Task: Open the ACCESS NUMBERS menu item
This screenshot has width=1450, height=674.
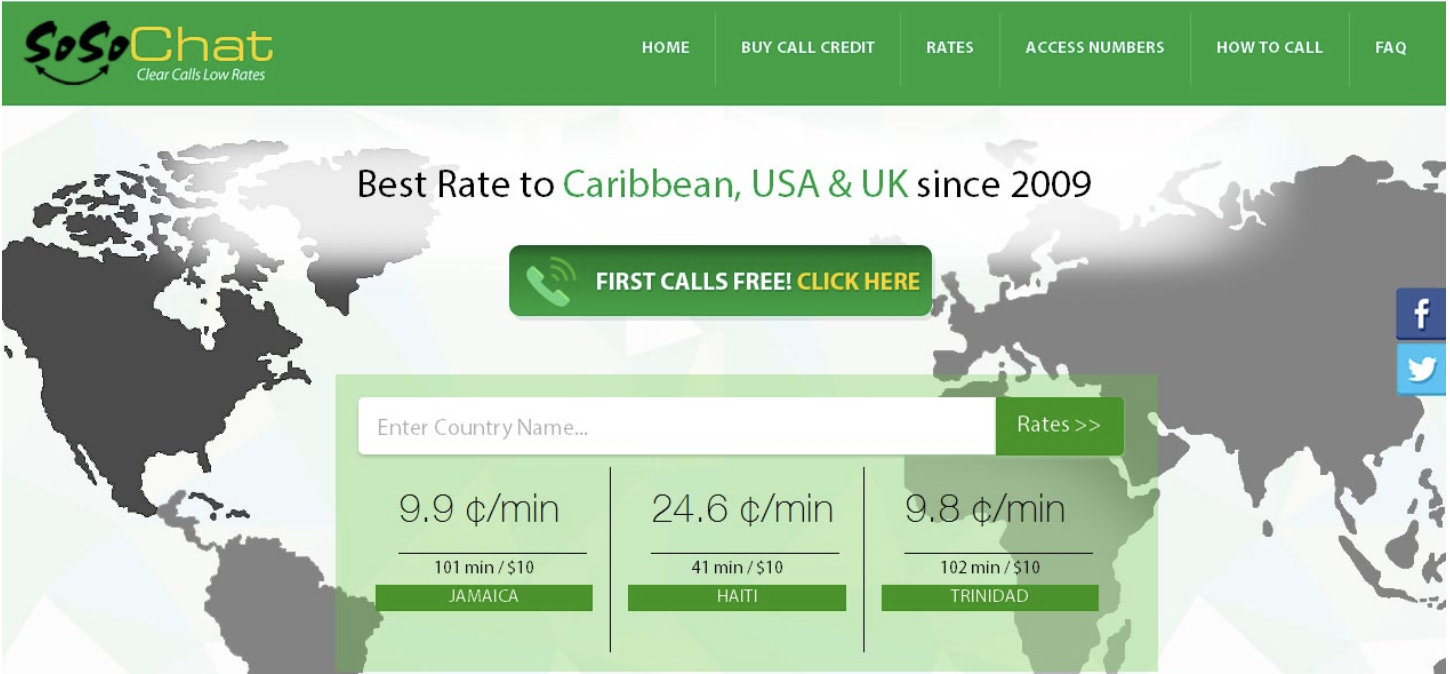Action: coord(1095,47)
